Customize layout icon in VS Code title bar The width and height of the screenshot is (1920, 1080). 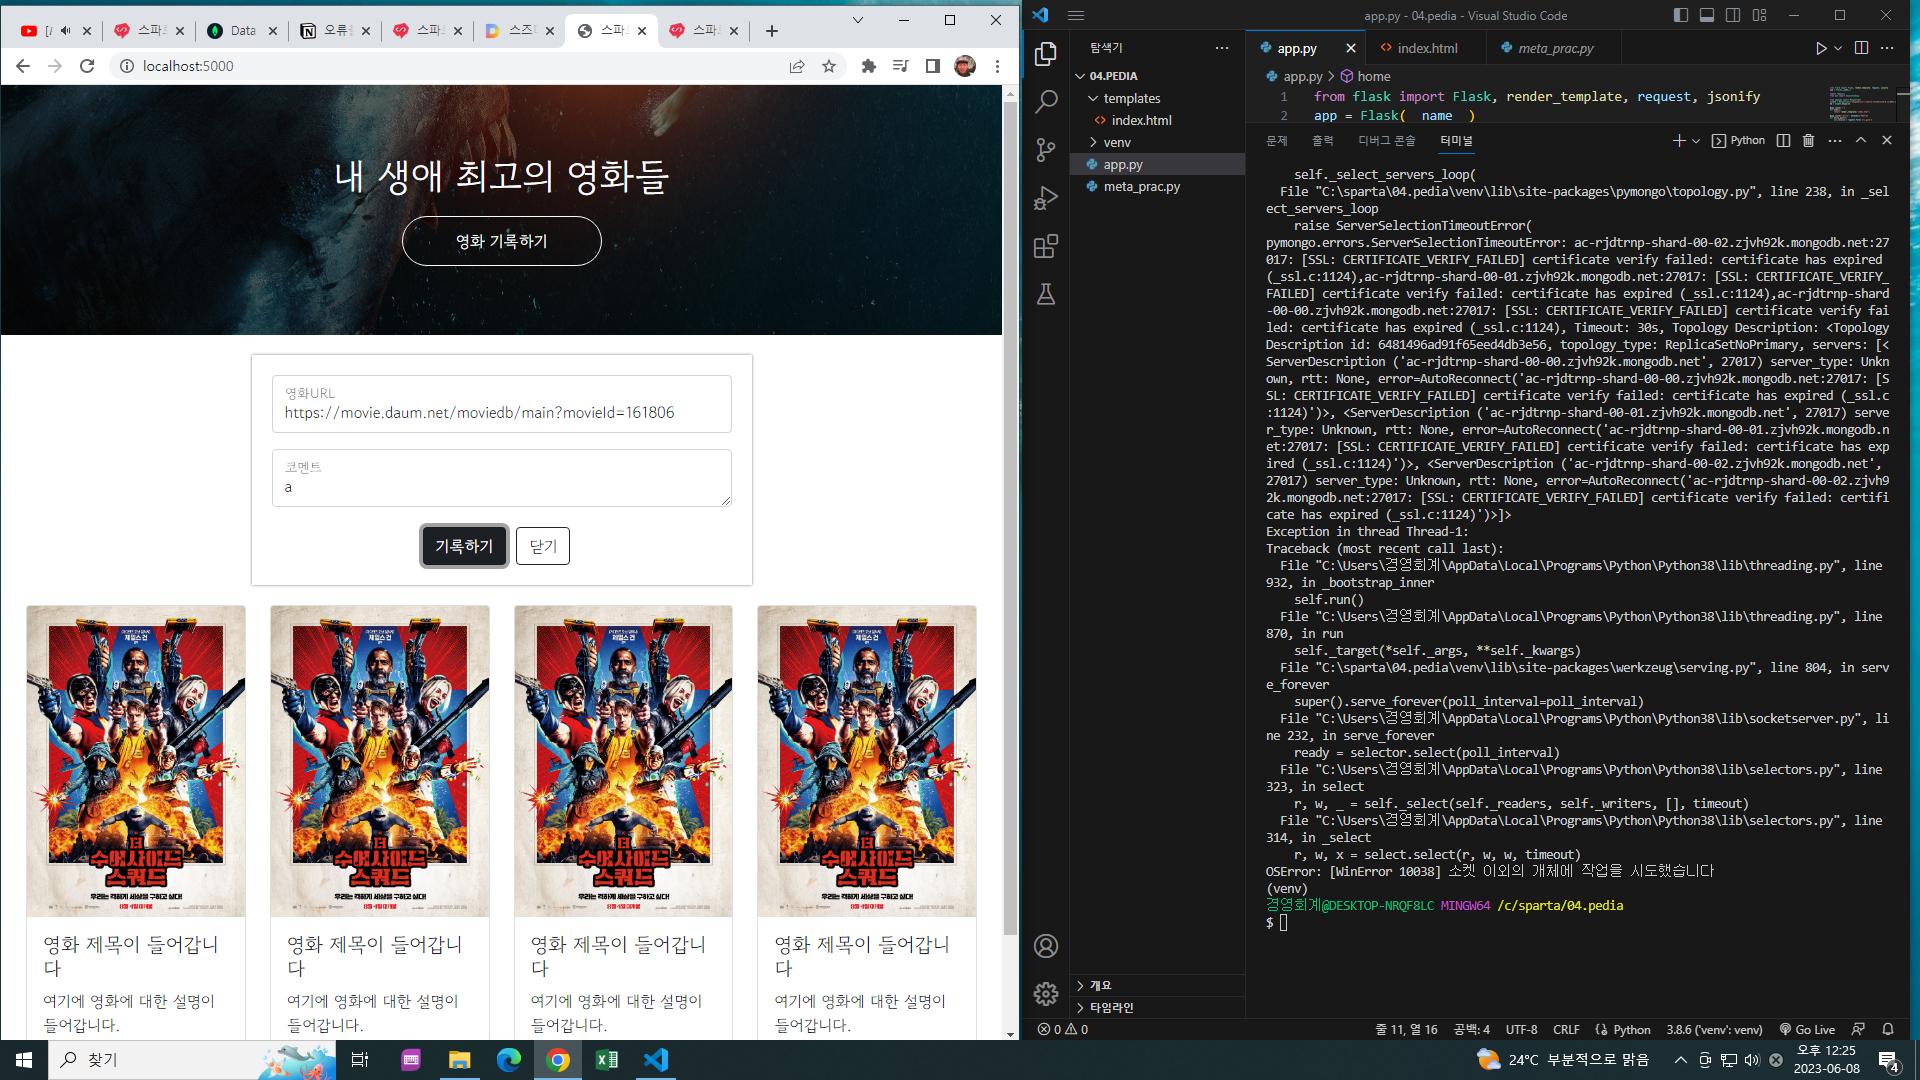coord(1760,15)
